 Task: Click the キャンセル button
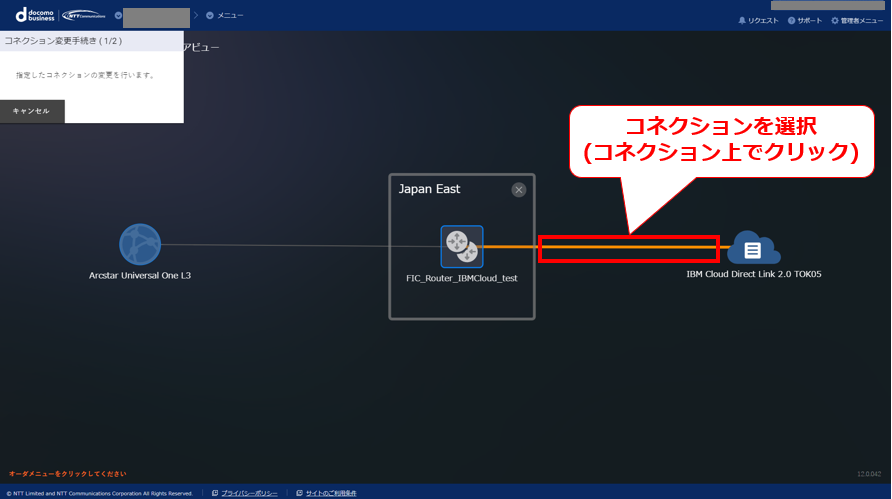pos(32,111)
